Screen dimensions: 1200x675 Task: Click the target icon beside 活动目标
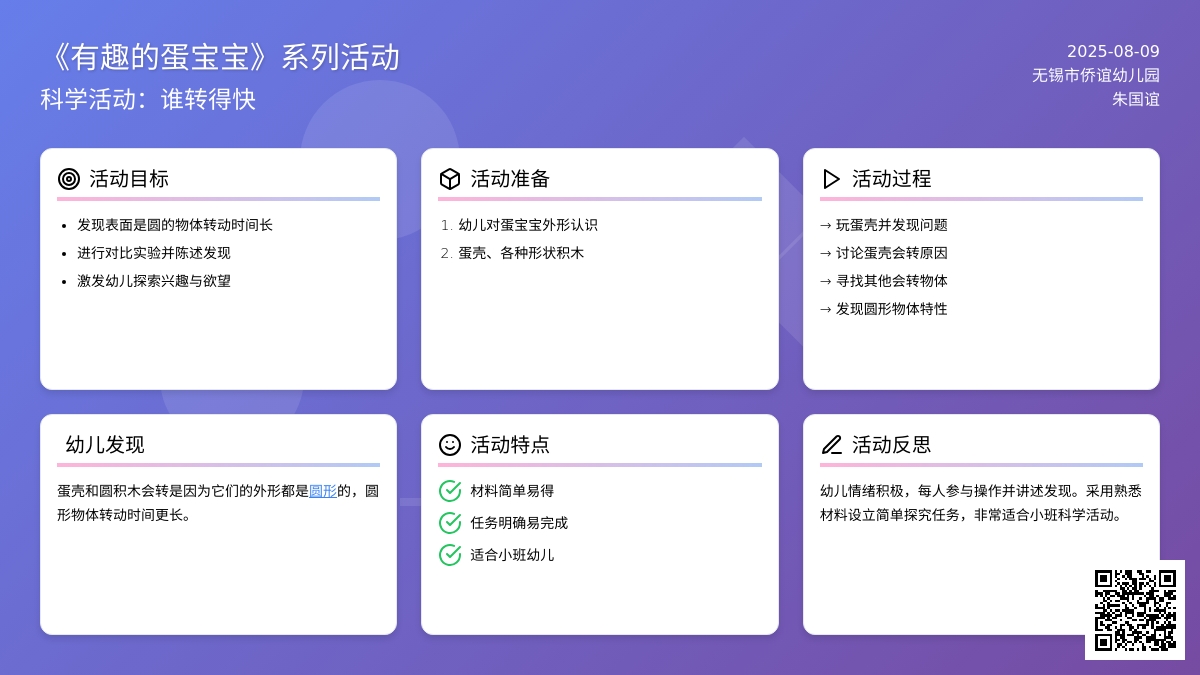click(x=69, y=179)
